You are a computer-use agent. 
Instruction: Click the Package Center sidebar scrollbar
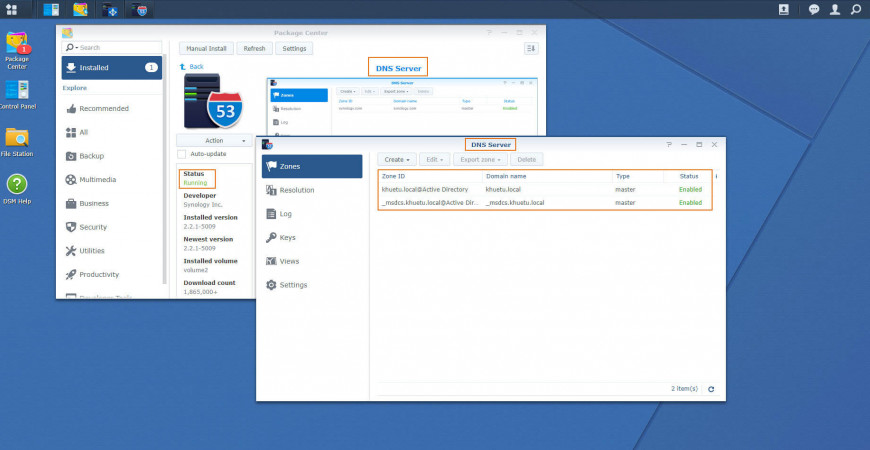(x=165, y=169)
